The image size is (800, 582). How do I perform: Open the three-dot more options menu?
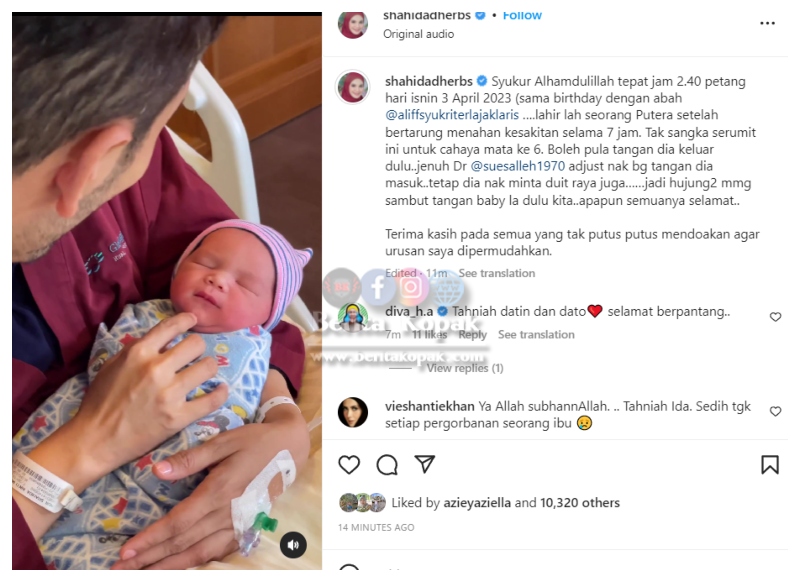pos(767,23)
